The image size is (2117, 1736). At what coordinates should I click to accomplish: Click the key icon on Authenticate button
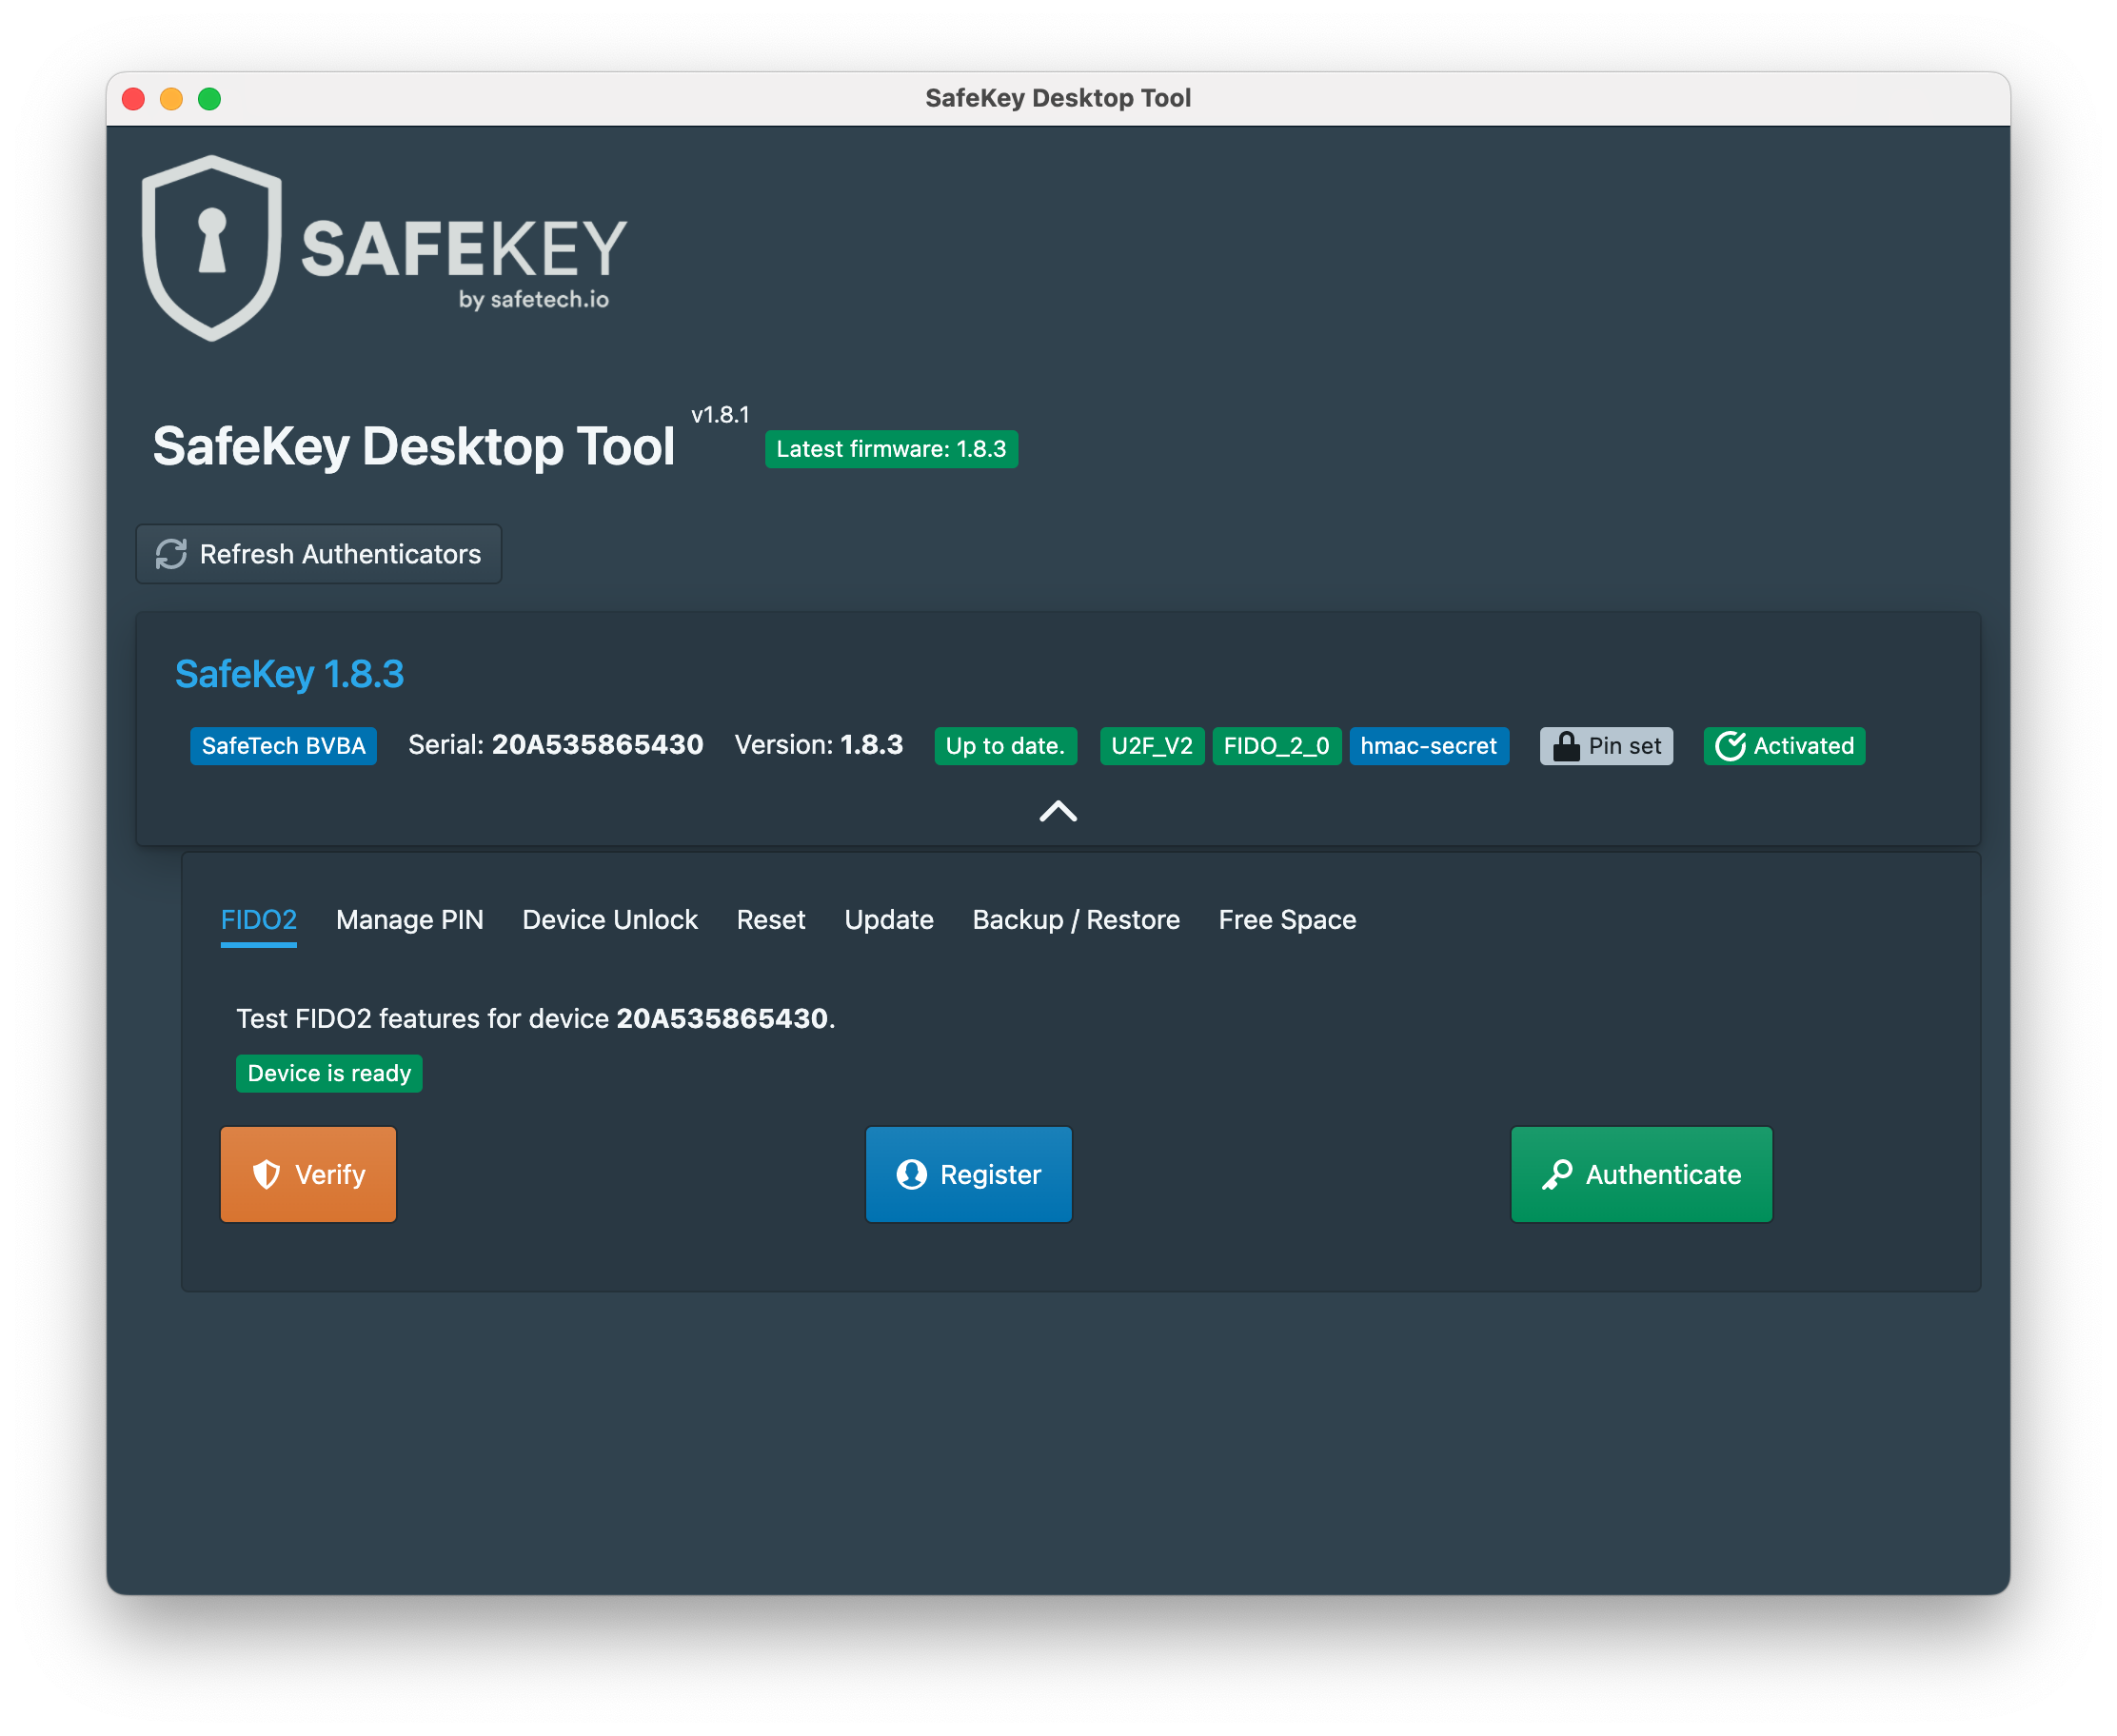click(x=1557, y=1174)
